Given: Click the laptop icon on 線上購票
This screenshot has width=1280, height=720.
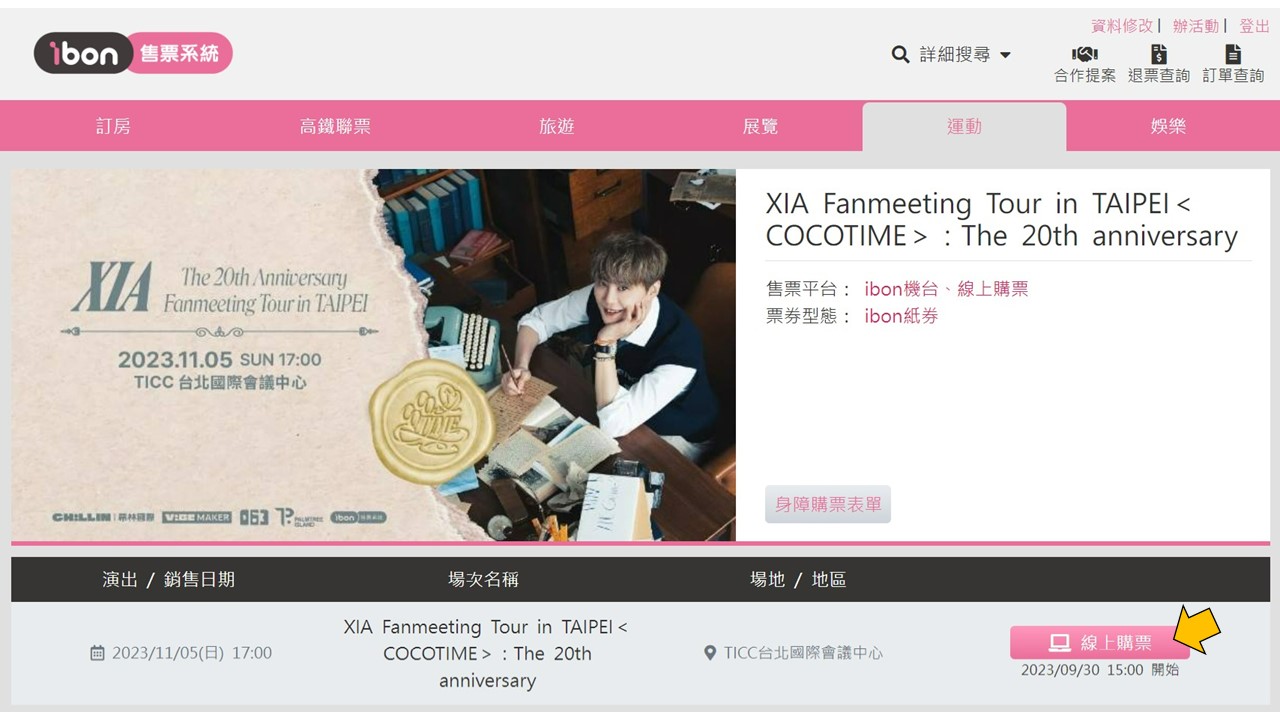Looking at the screenshot, I should pyautogui.click(x=1060, y=643).
